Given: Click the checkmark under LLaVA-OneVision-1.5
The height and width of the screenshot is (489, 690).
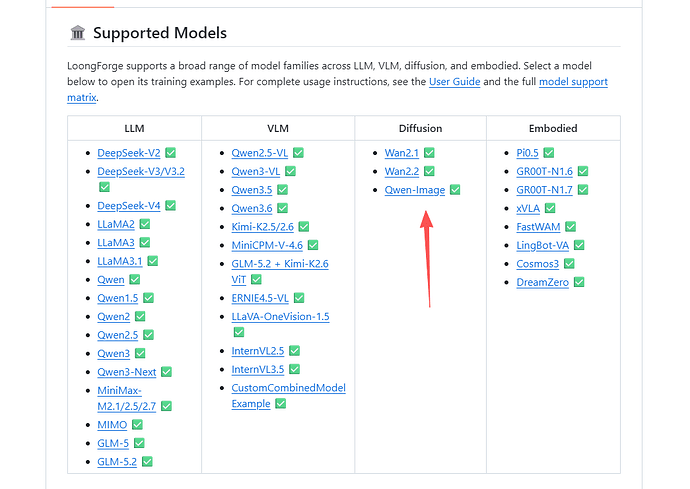Looking at the screenshot, I should click(239, 332).
